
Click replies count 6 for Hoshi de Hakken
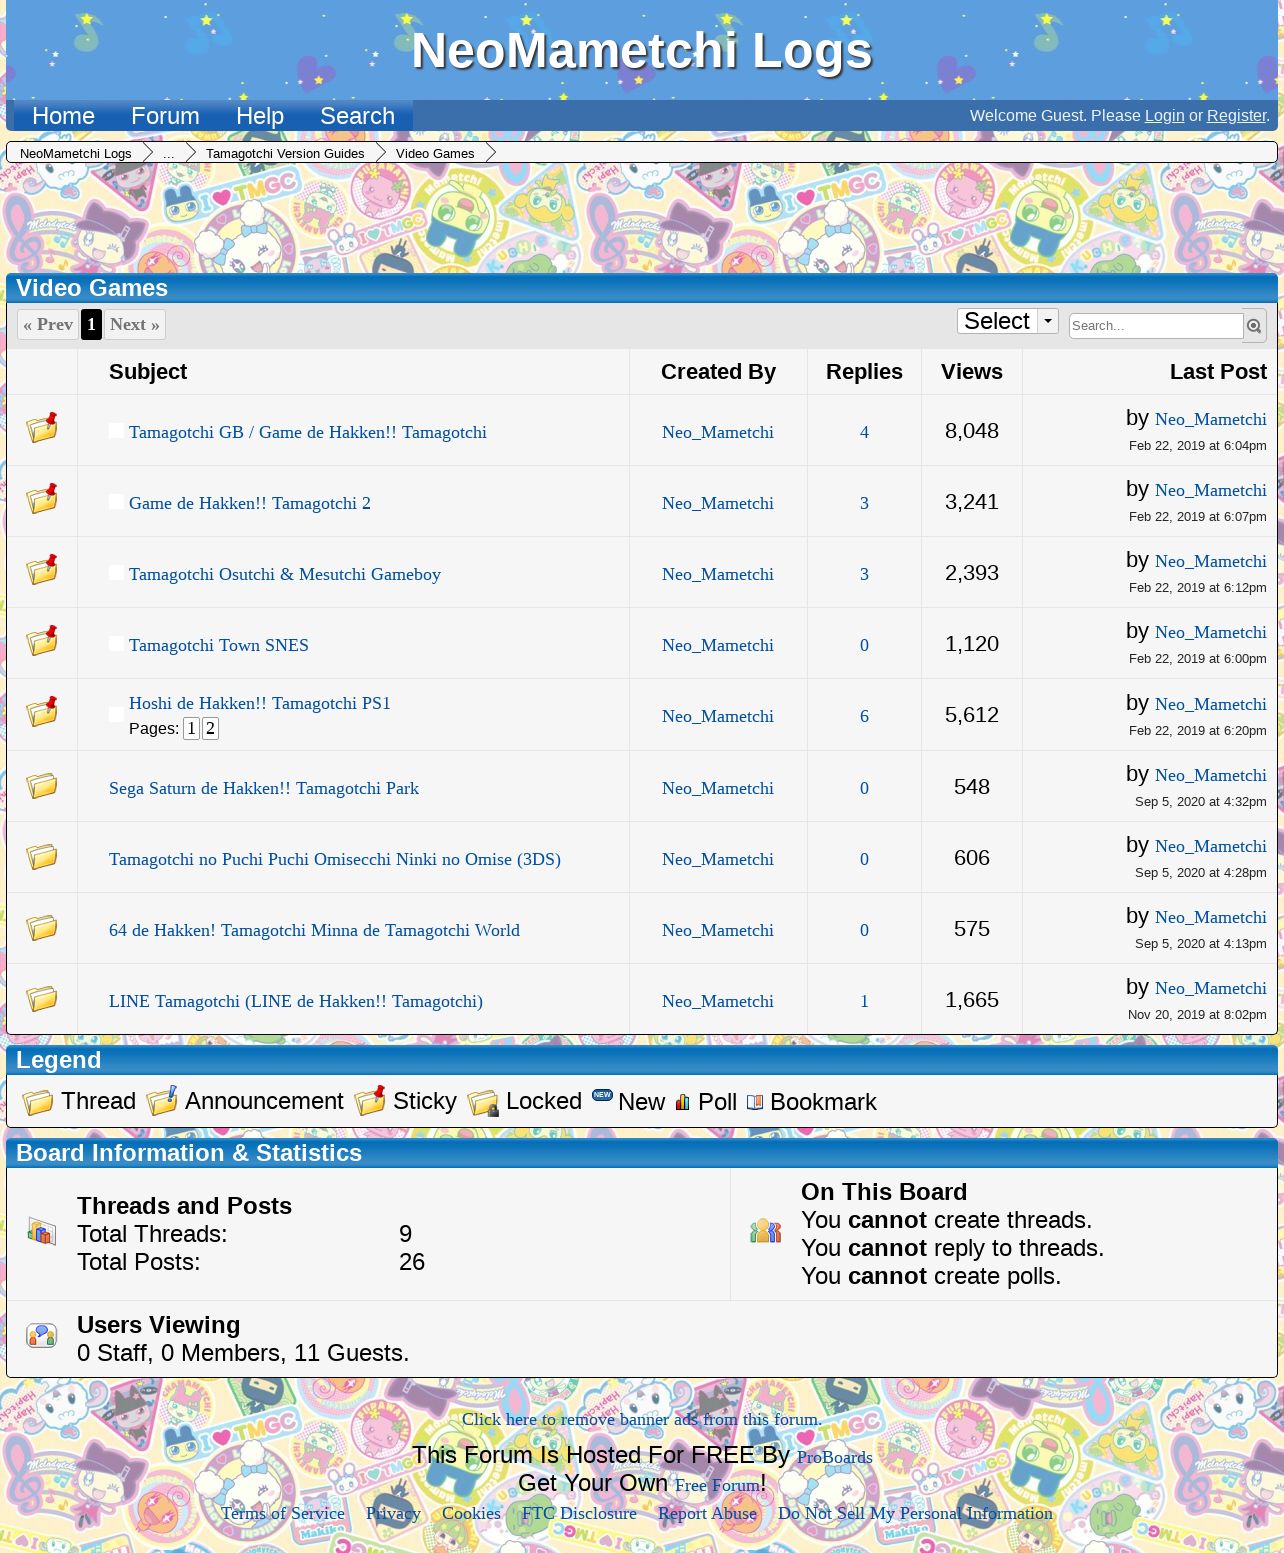point(864,716)
